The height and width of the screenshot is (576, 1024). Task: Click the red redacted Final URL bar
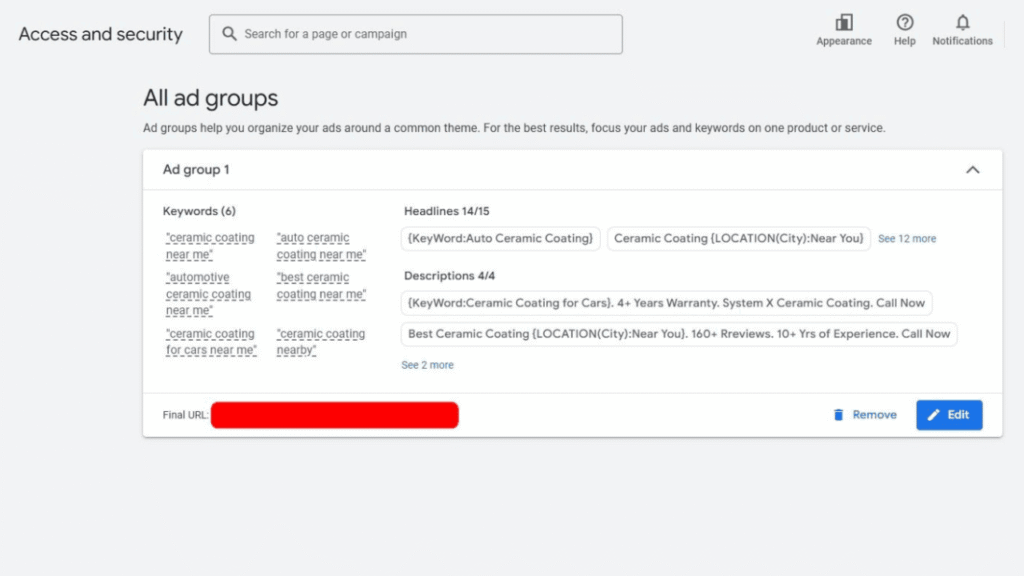(x=334, y=414)
